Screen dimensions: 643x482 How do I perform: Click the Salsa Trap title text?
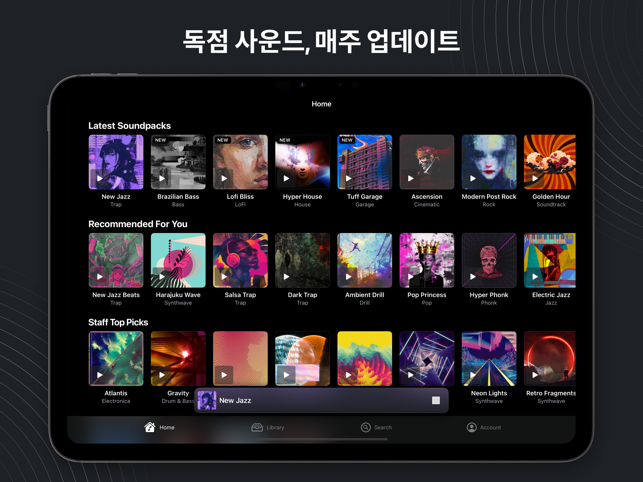240,295
